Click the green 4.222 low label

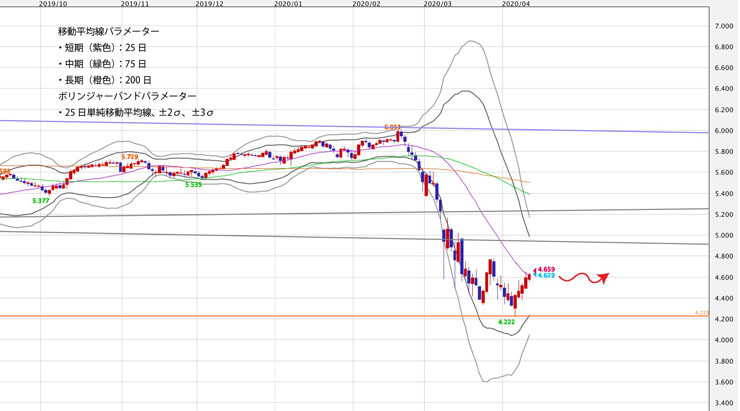coord(506,322)
